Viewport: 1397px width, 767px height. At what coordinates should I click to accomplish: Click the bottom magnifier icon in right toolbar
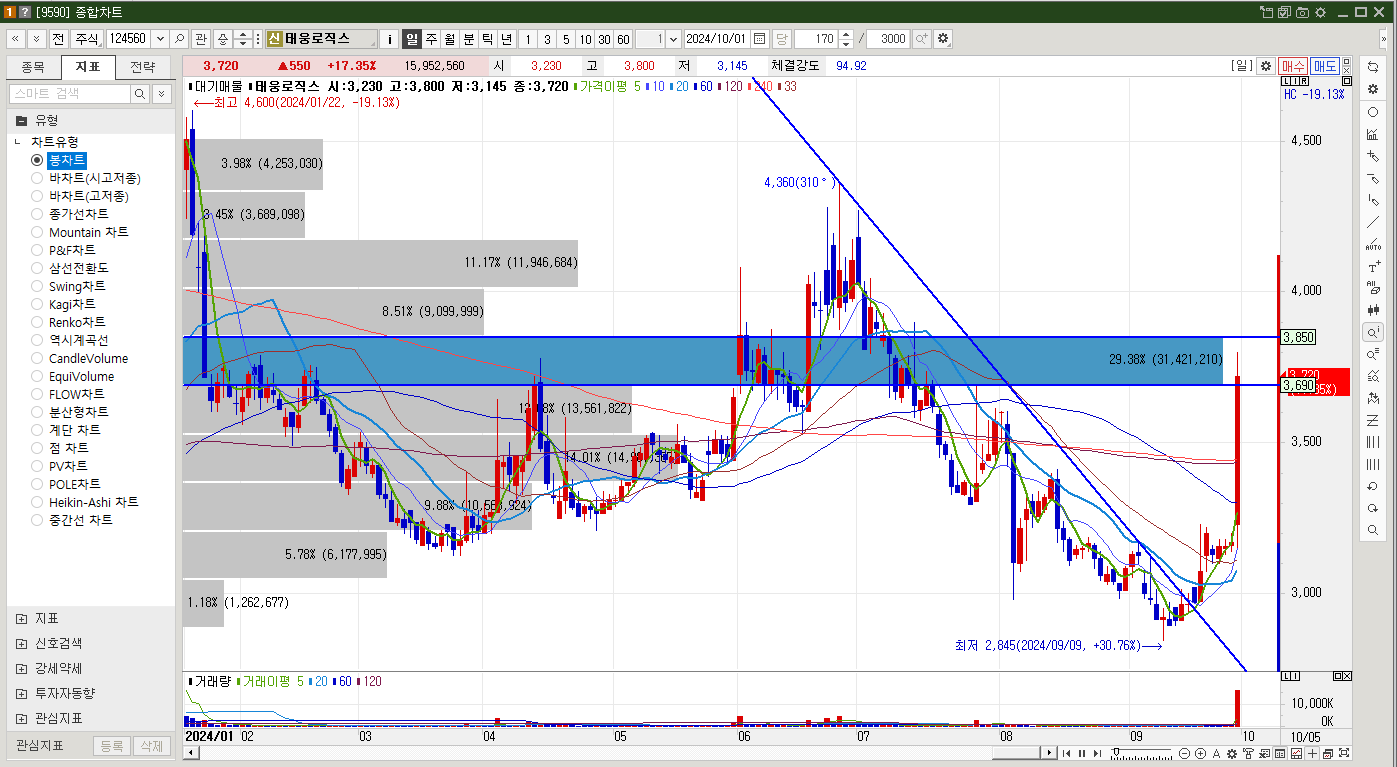tap(1373, 529)
